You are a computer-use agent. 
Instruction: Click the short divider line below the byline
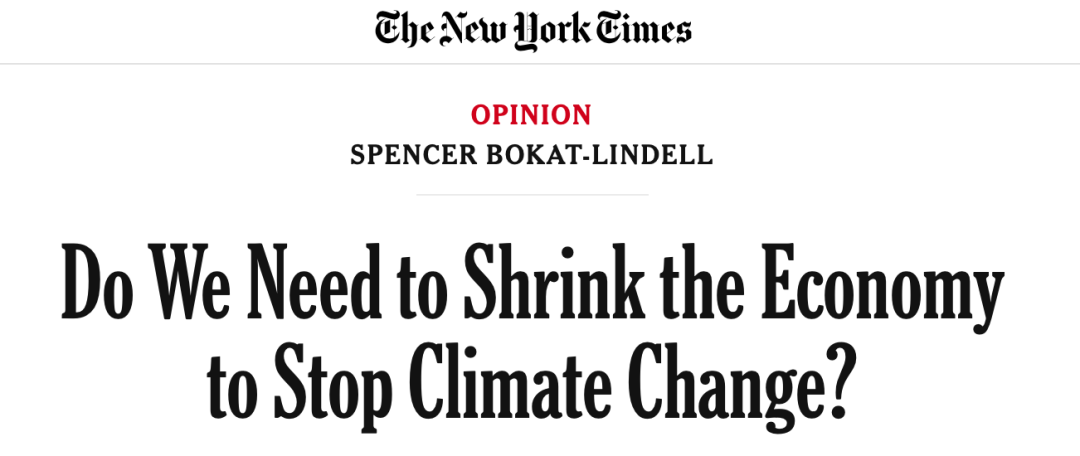tap(531, 195)
